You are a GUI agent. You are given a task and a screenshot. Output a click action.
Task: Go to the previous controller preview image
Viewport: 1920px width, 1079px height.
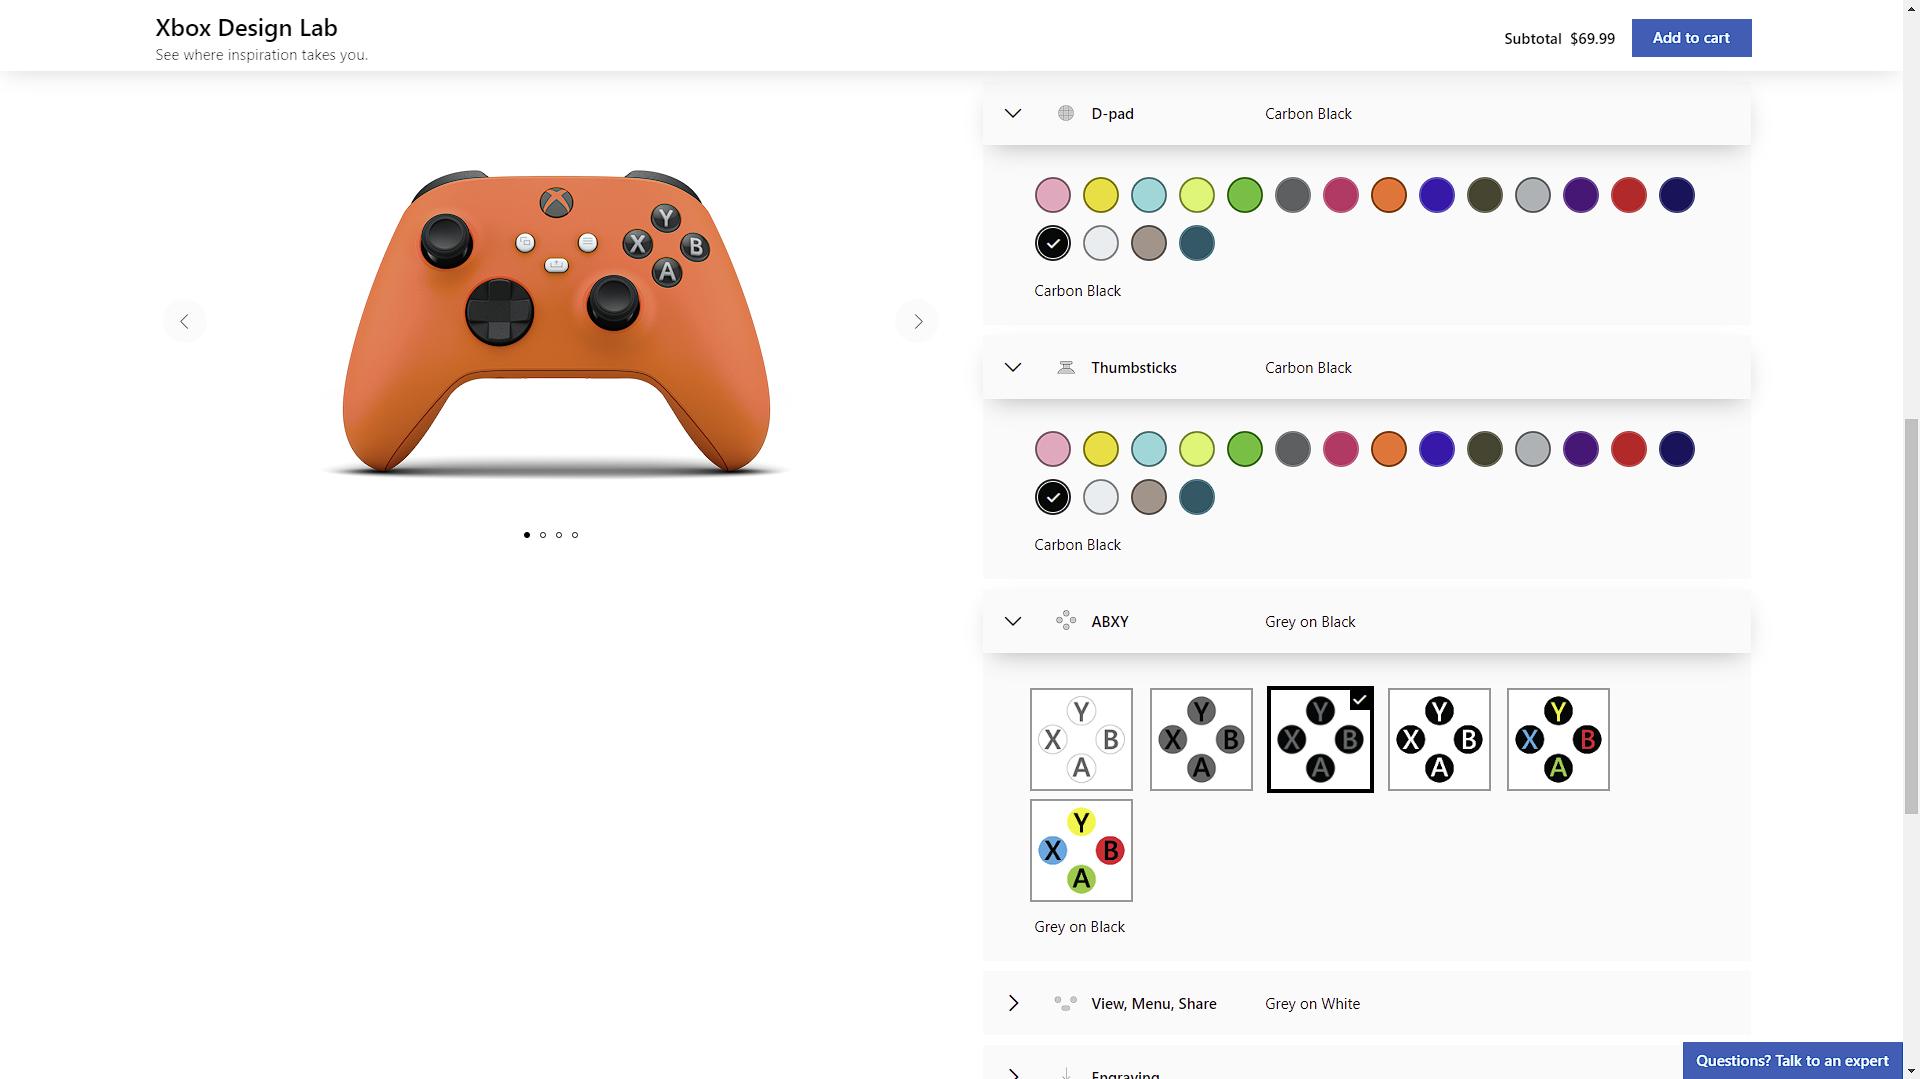pos(184,321)
